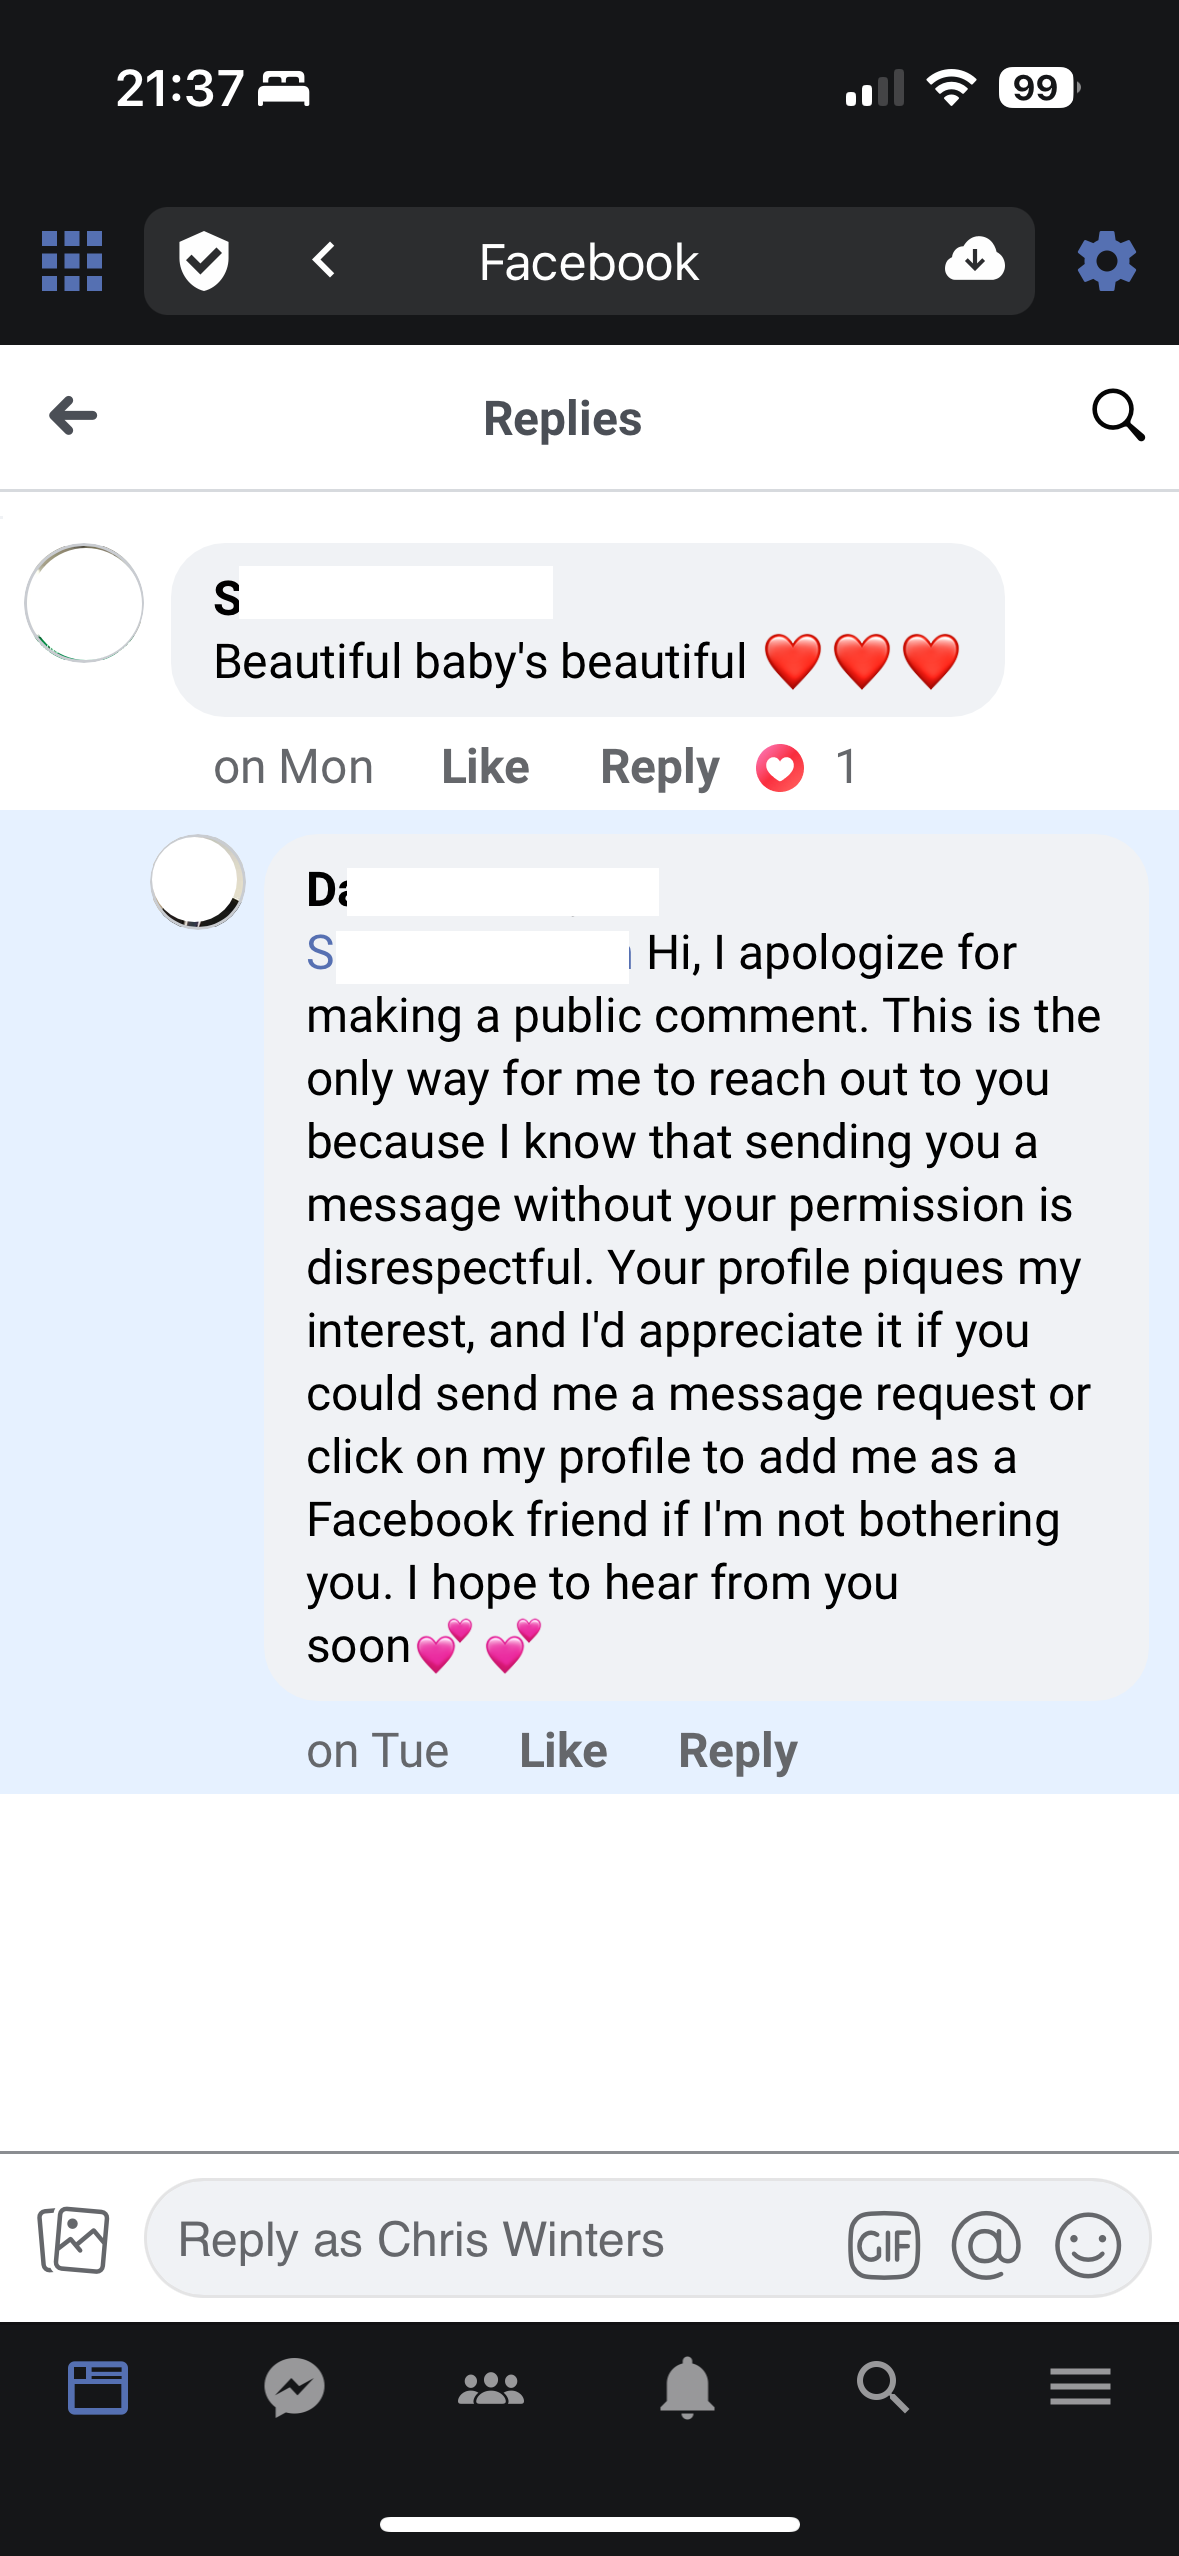Open the Facebook hamburger menu

(x=1081, y=2388)
